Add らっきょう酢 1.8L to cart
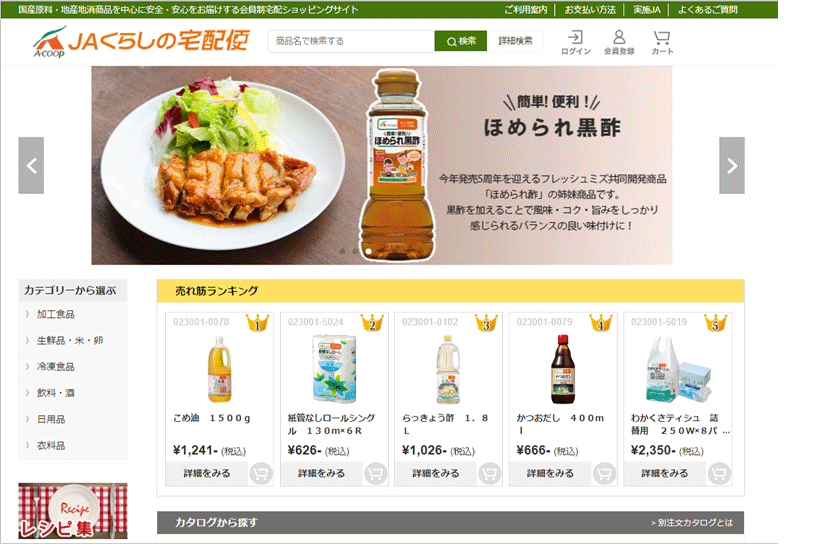816x544 pixels. [x=490, y=473]
